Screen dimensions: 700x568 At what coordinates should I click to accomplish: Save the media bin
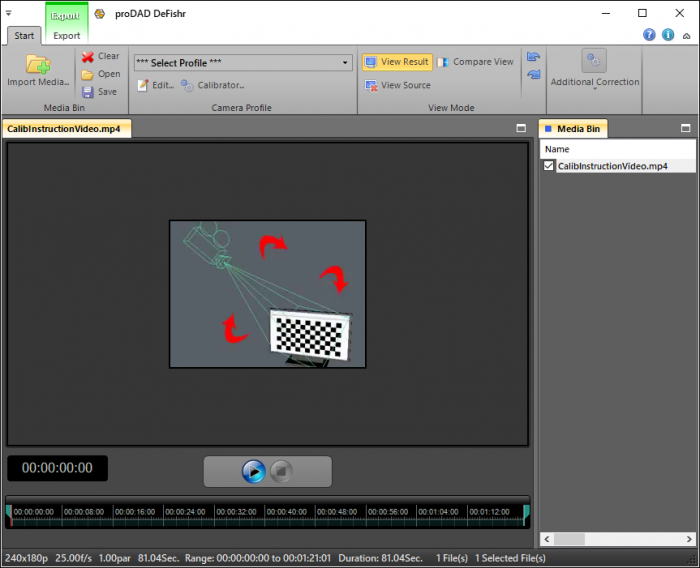[x=100, y=92]
